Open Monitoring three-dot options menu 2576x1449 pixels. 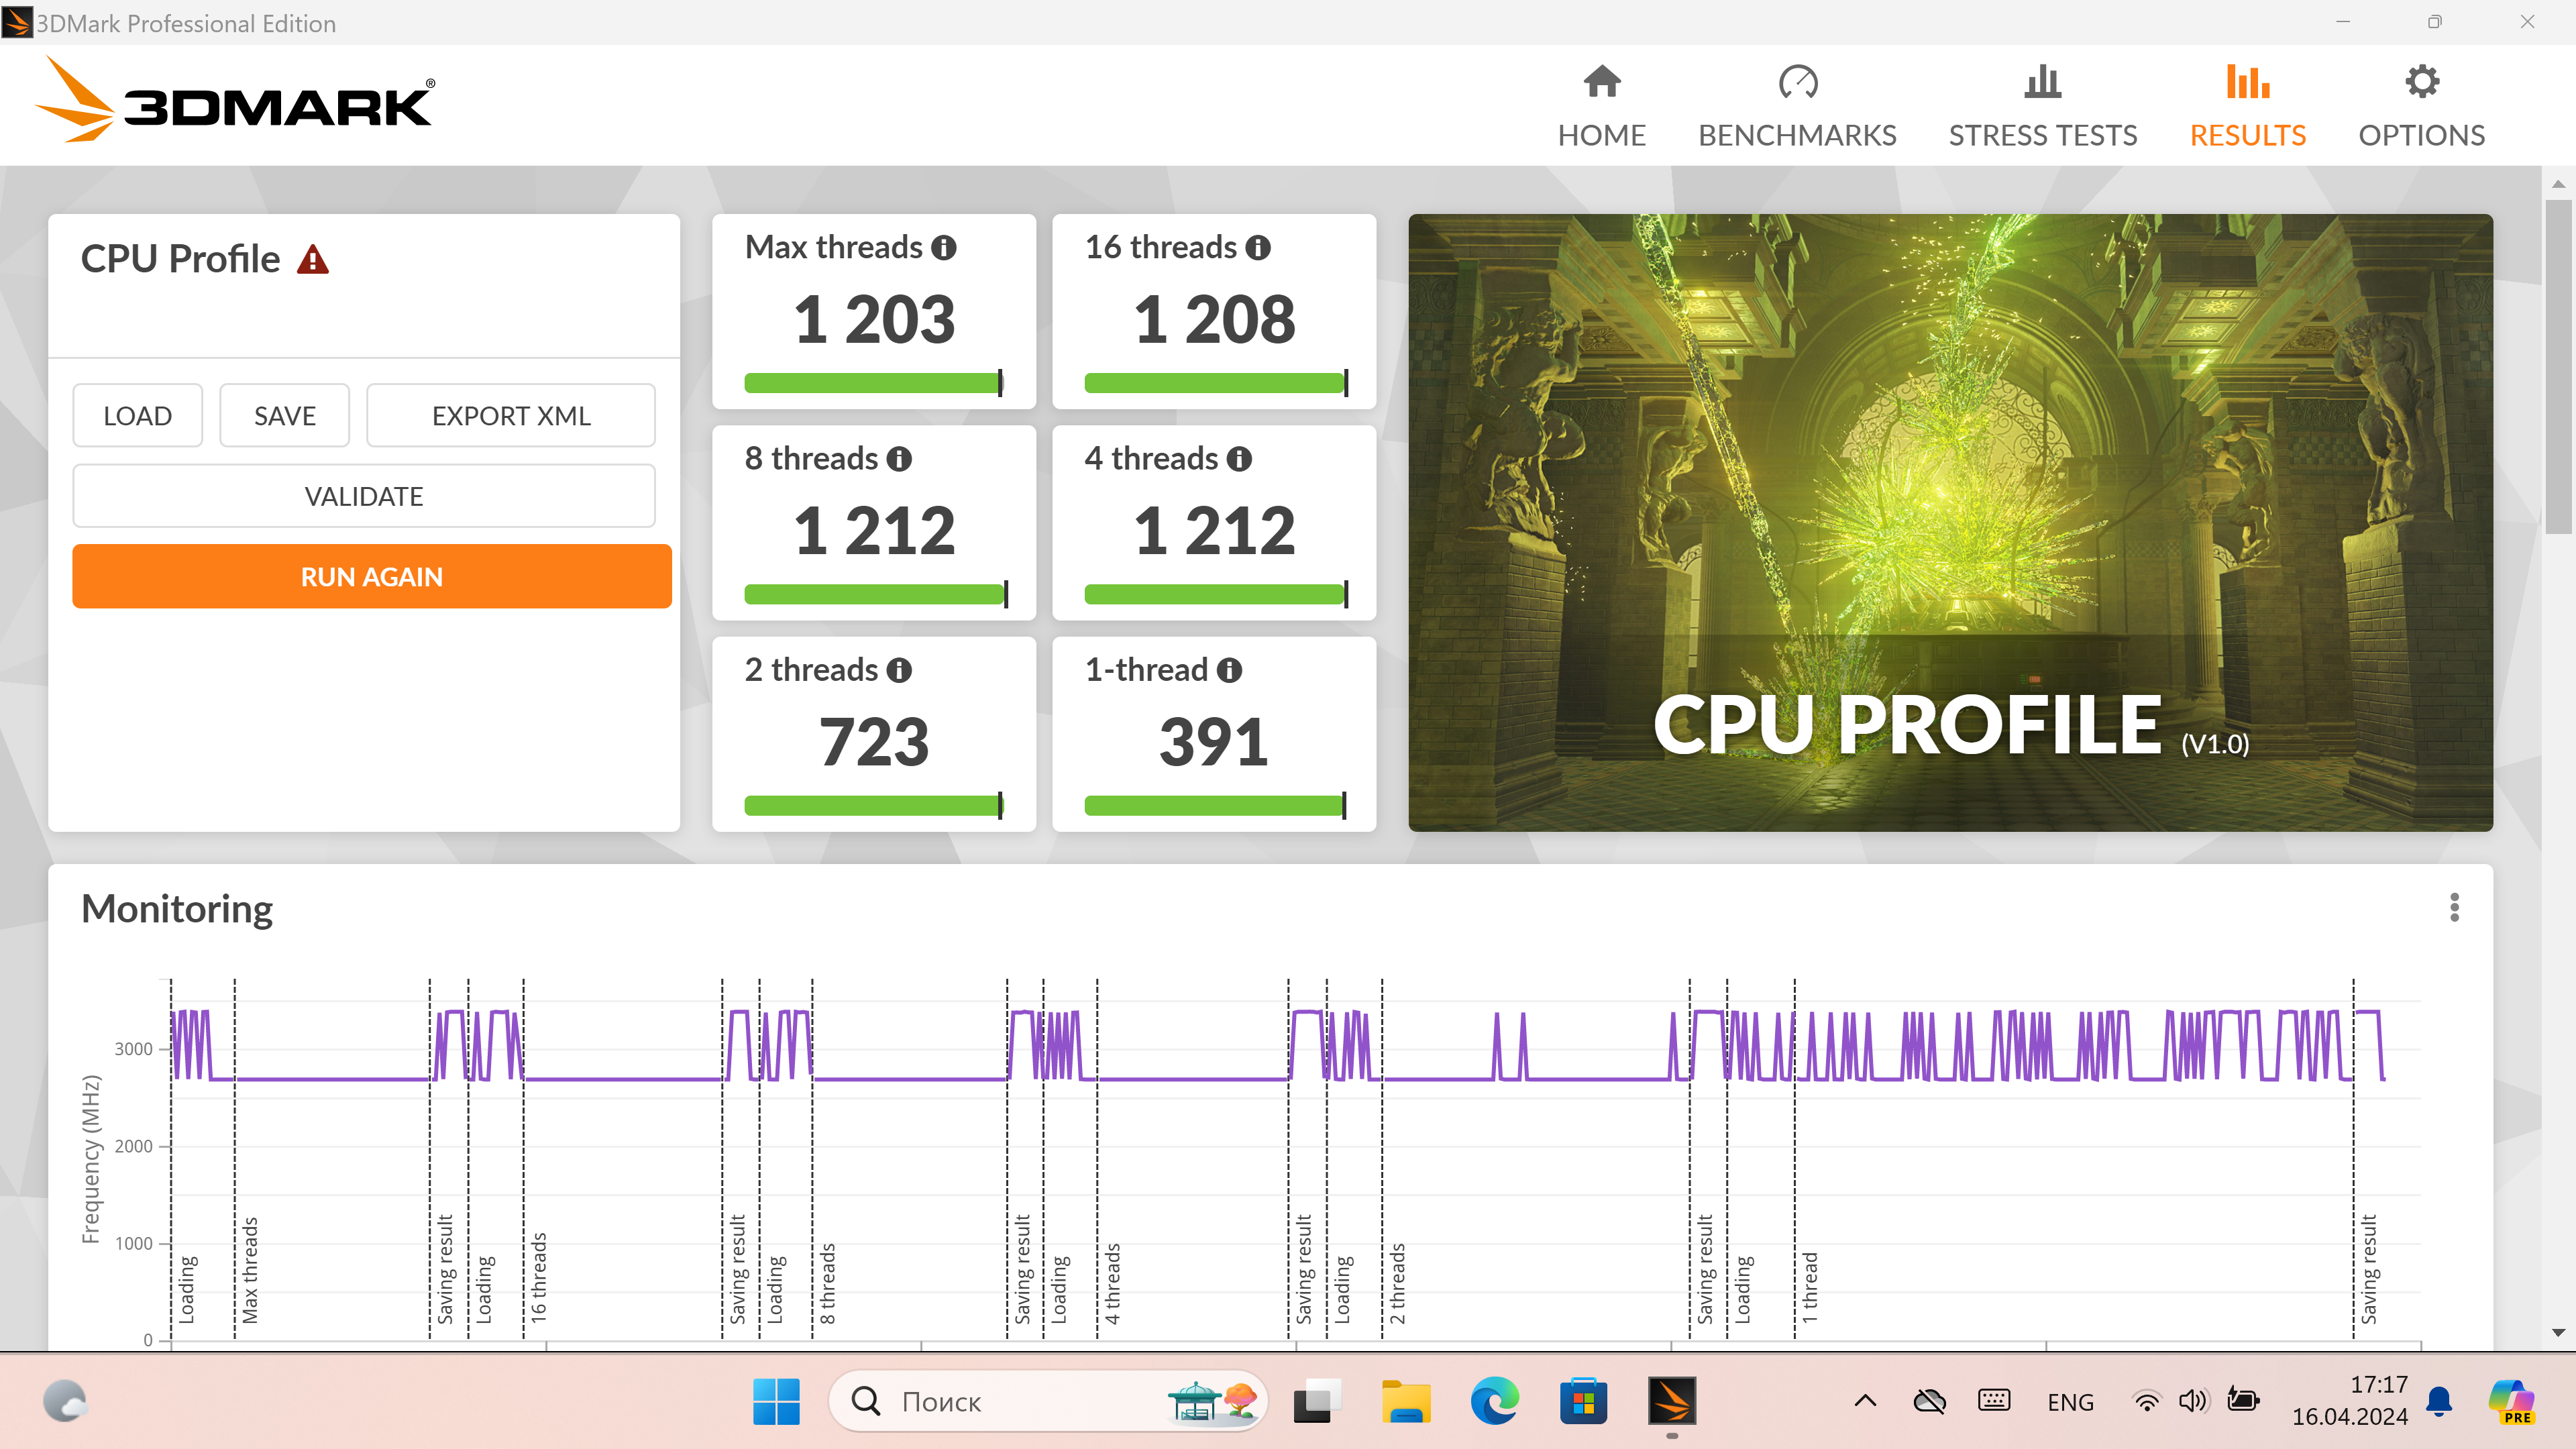click(2454, 907)
